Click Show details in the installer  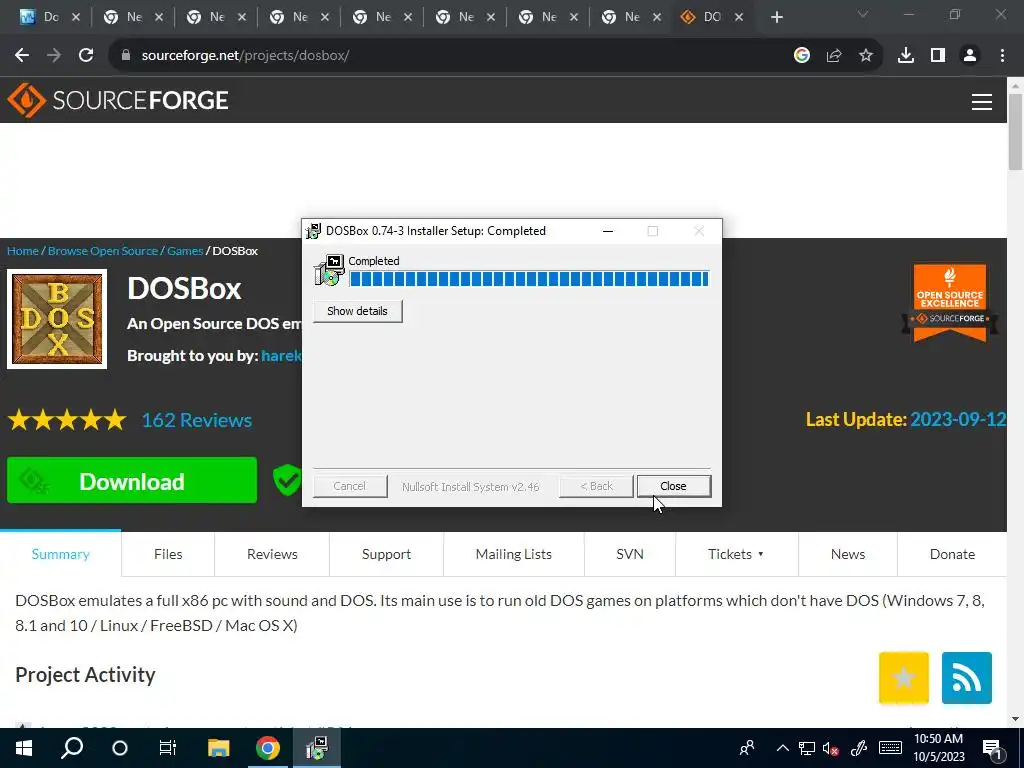click(357, 311)
